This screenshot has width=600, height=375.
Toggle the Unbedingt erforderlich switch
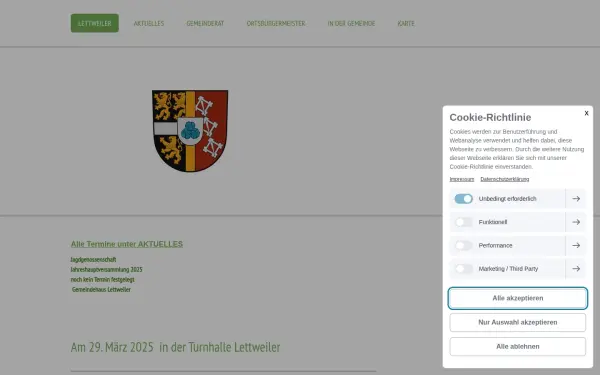coord(463,199)
